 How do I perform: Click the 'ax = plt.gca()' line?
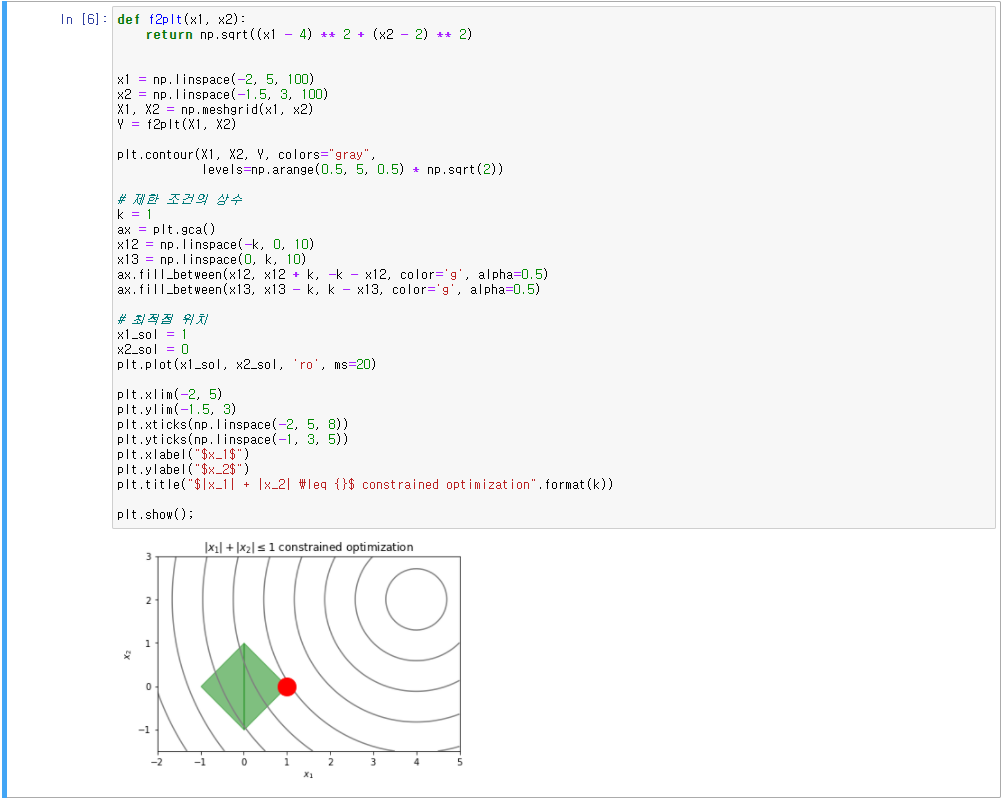(166, 230)
